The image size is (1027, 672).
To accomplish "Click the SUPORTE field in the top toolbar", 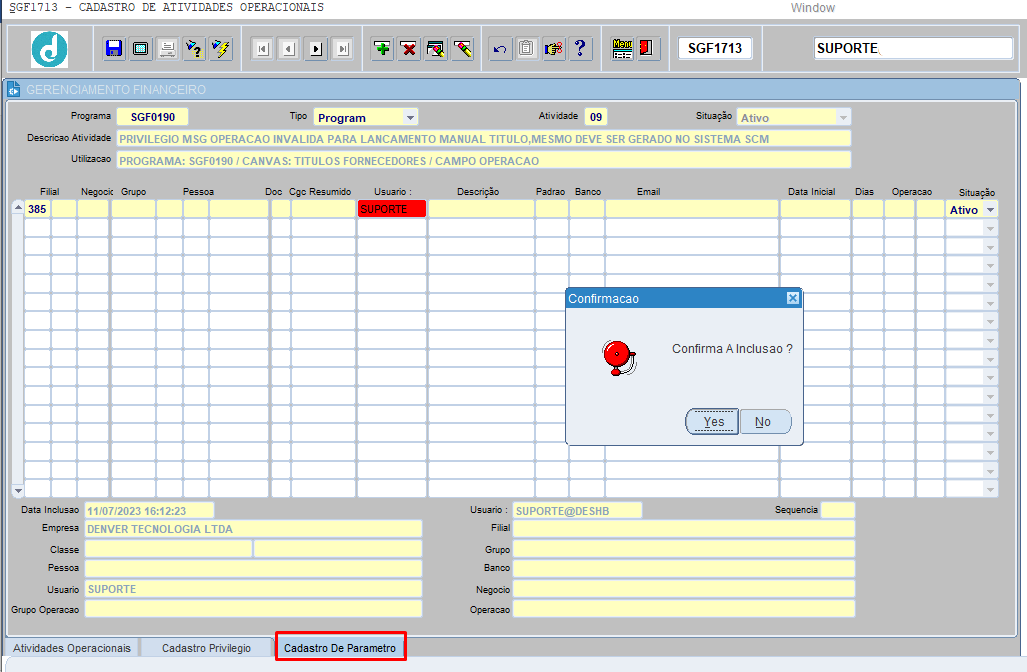I will coord(913,48).
